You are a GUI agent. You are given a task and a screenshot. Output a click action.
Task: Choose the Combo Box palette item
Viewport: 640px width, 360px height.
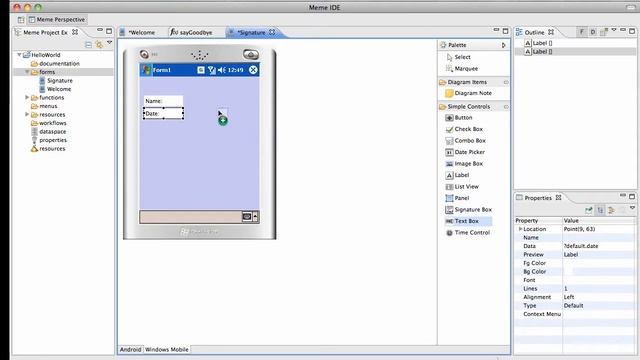pyautogui.click(x=466, y=140)
